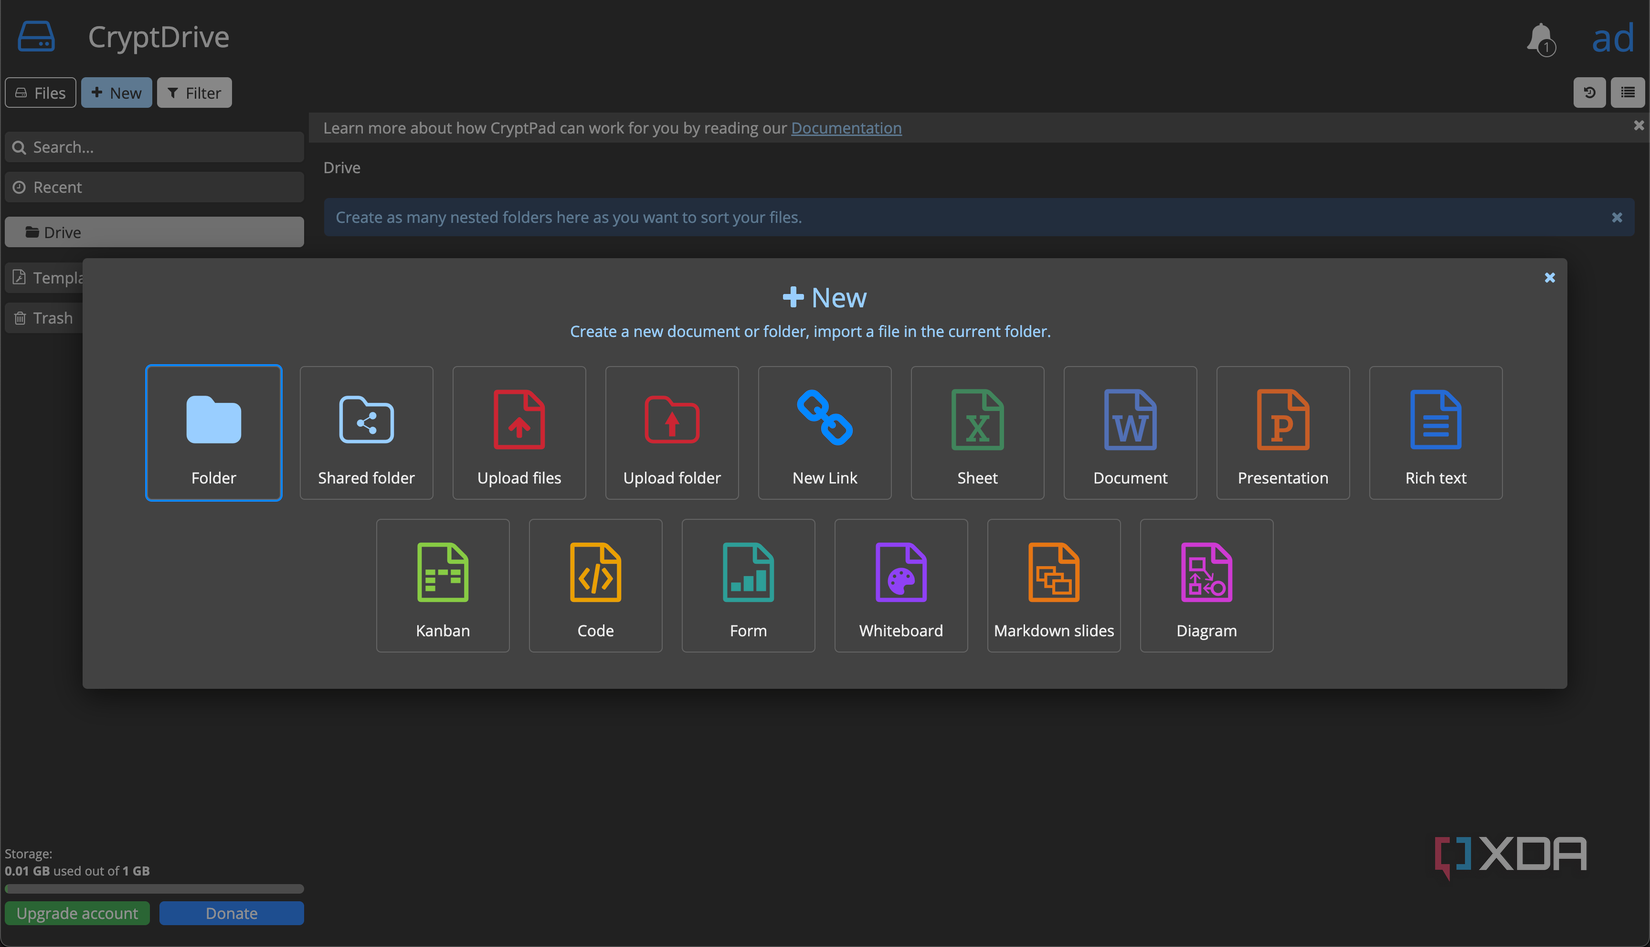This screenshot has height=947, width=1650.
Task: Open the Upload files option
Action: pyautogui.click(x=519, y=432)
